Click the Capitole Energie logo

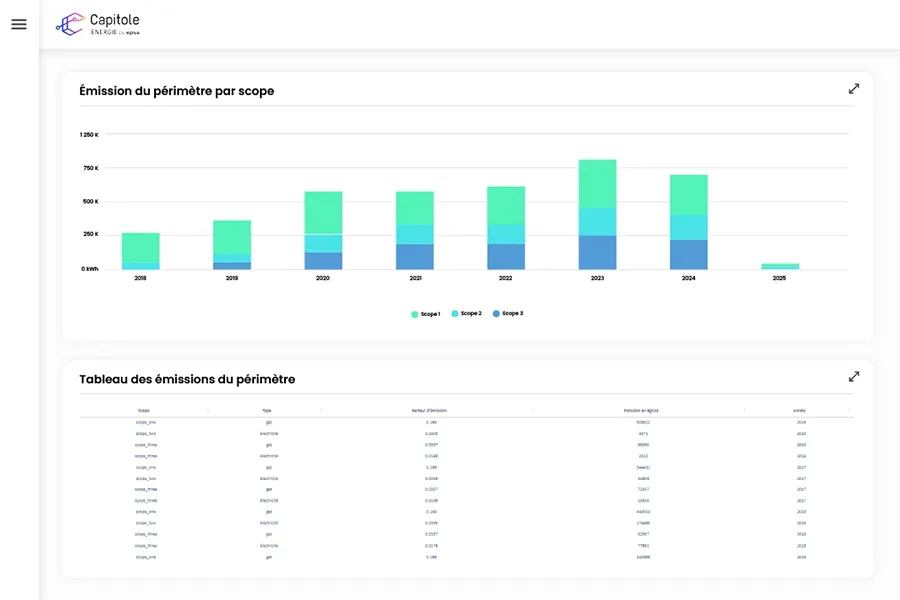coord(98,24)
